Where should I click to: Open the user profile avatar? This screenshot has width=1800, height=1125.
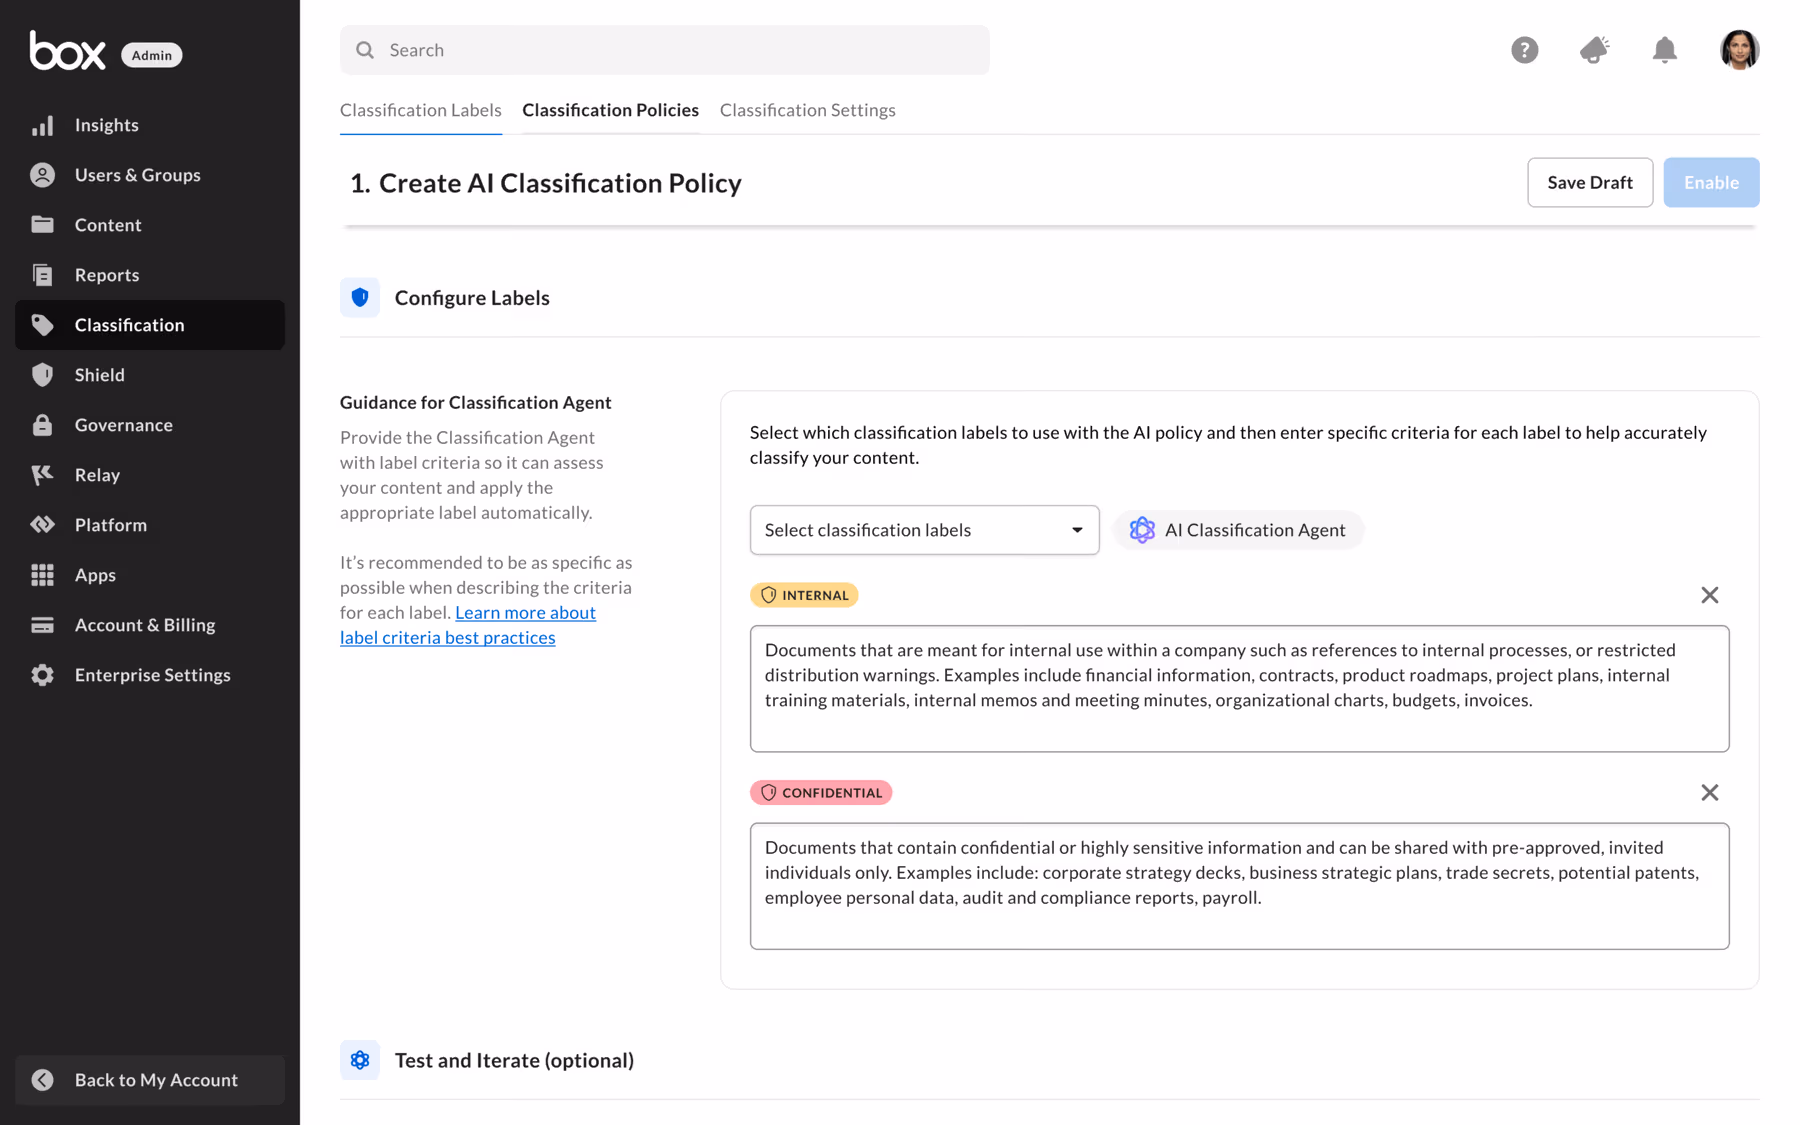click(1739, 50)
